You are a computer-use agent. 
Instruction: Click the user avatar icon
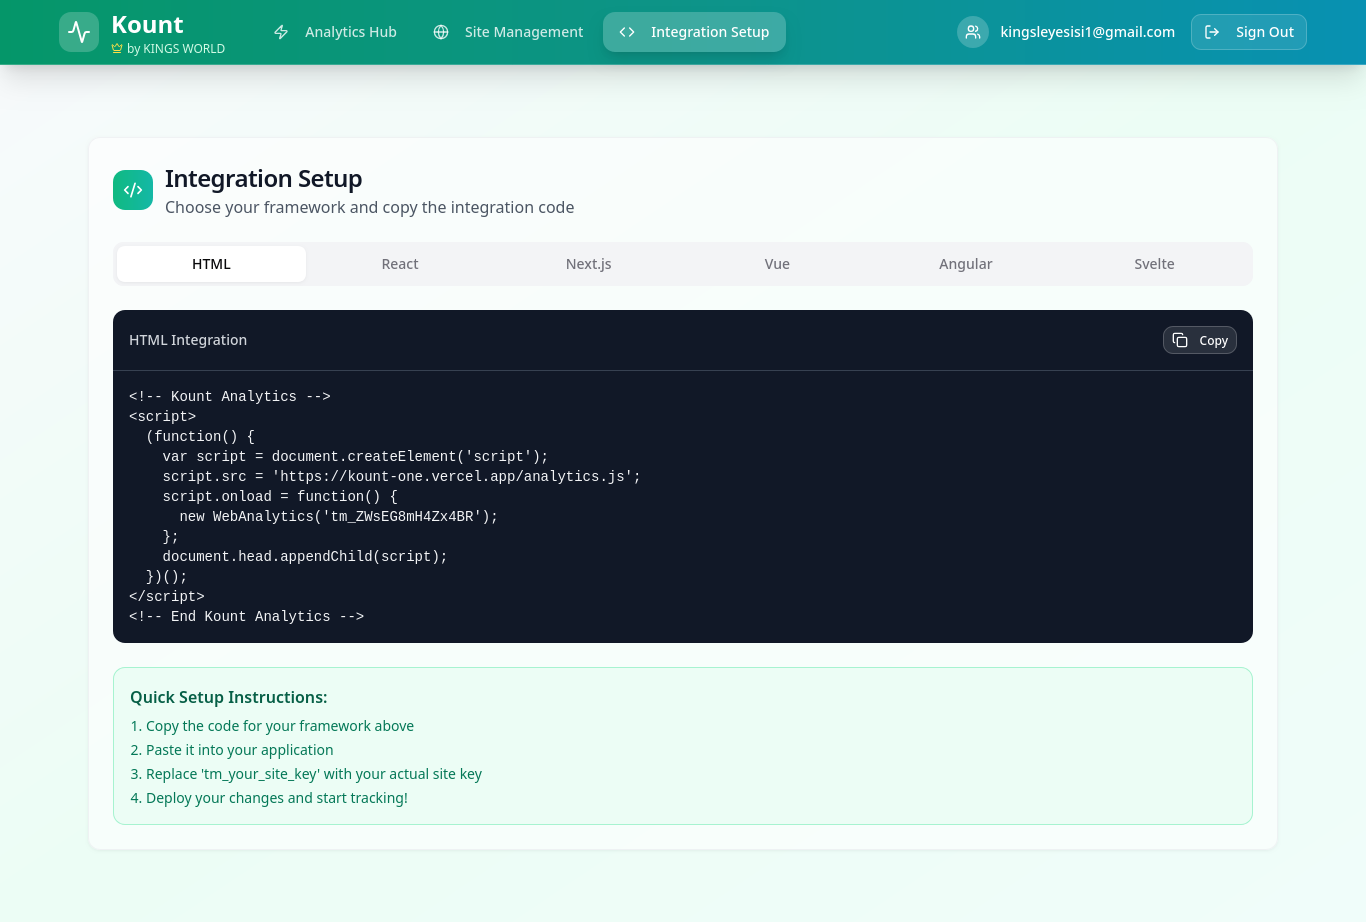point(973,32)
